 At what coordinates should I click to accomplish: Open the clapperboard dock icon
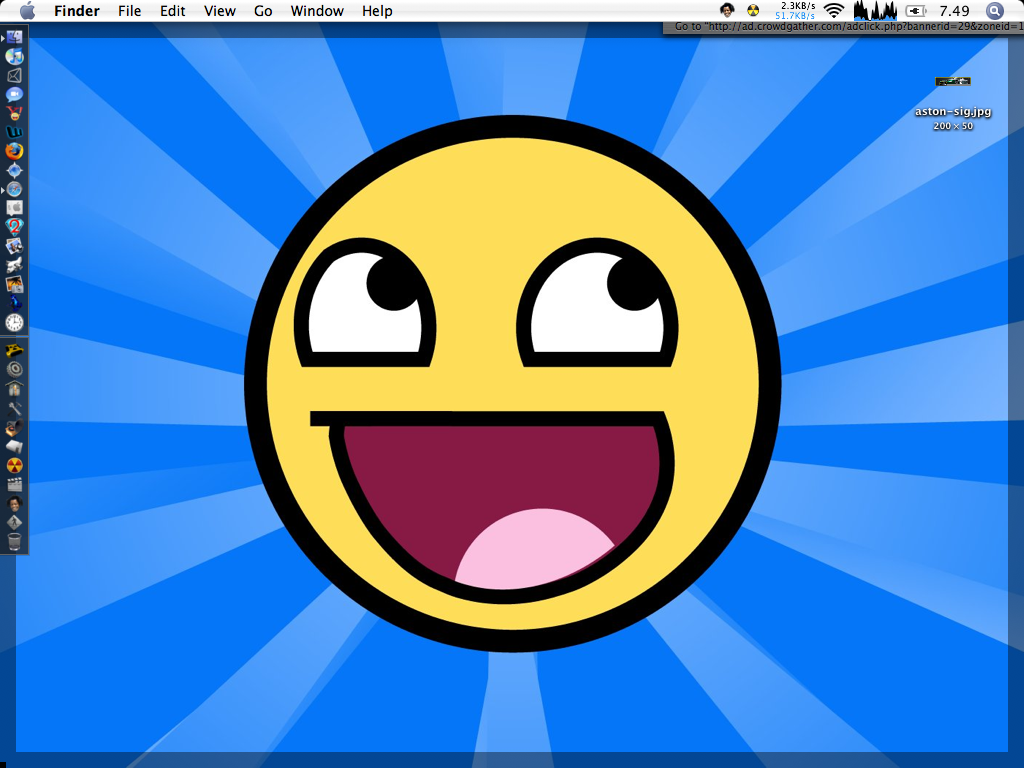pyautogui.click(x=14, y=485)
